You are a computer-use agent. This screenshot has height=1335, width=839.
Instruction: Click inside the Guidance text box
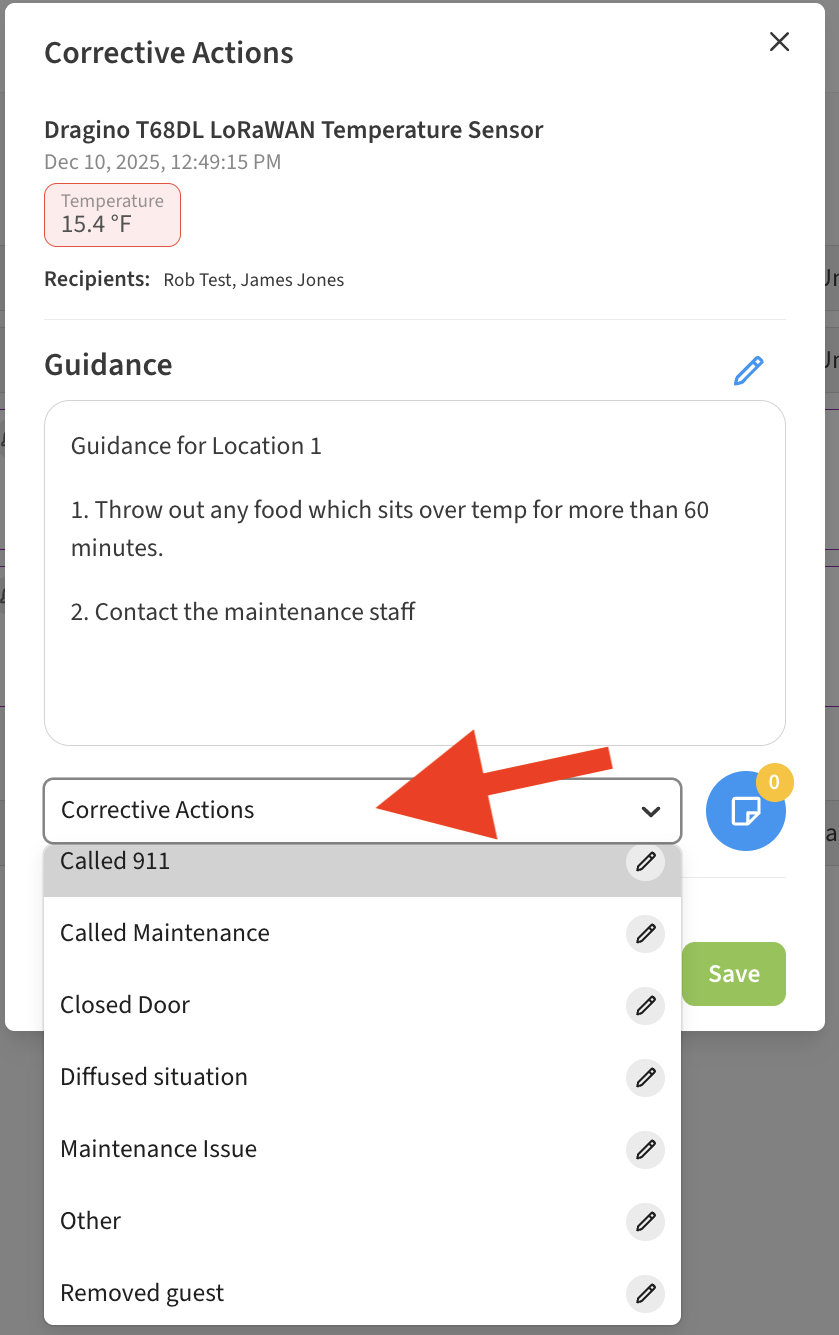click(x=415, y=573)
